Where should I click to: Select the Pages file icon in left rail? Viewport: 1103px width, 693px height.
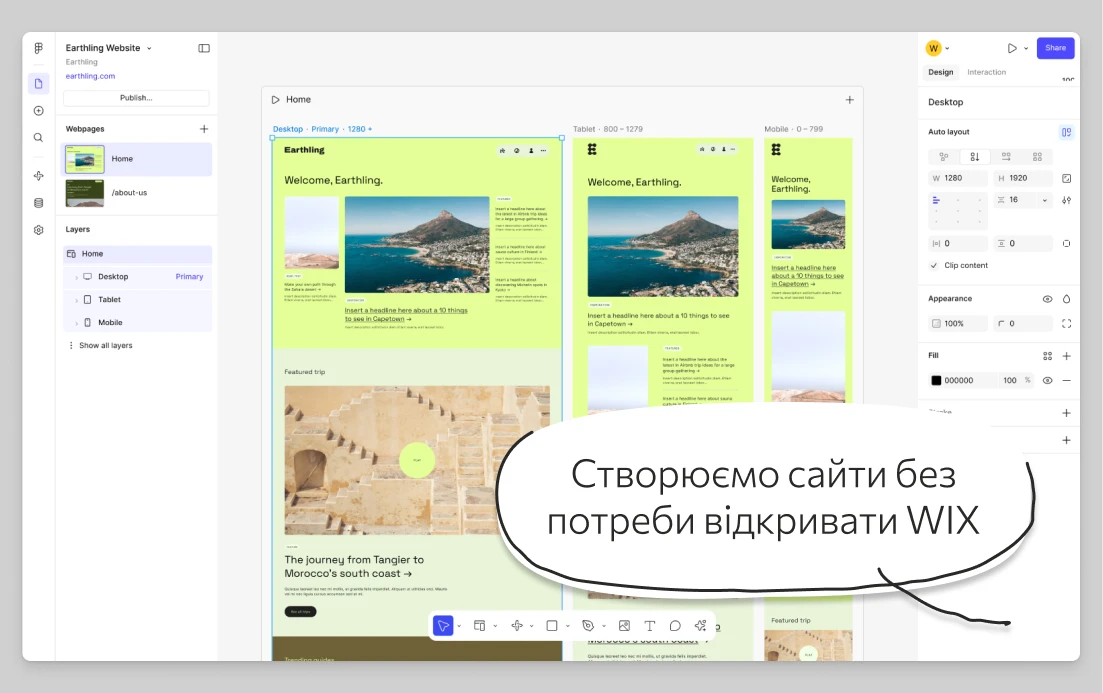coord(39,84)
